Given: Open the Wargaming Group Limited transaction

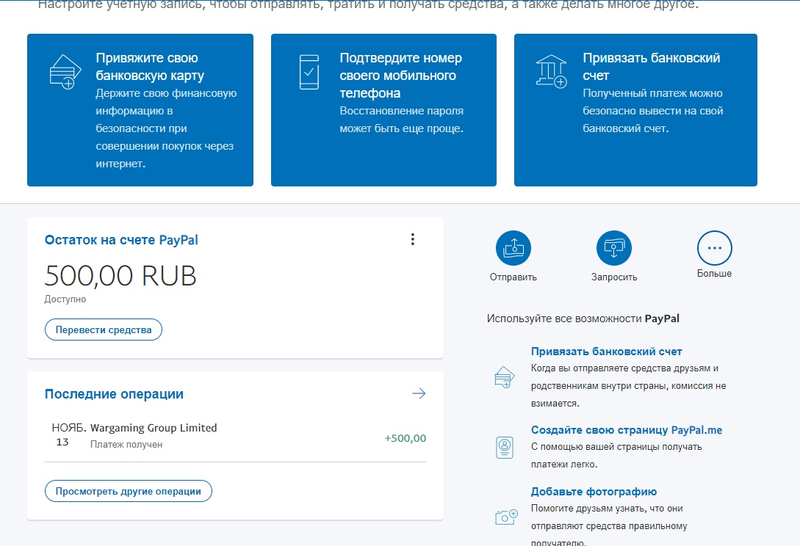Looking at the screenshot, I should [235, 436].
